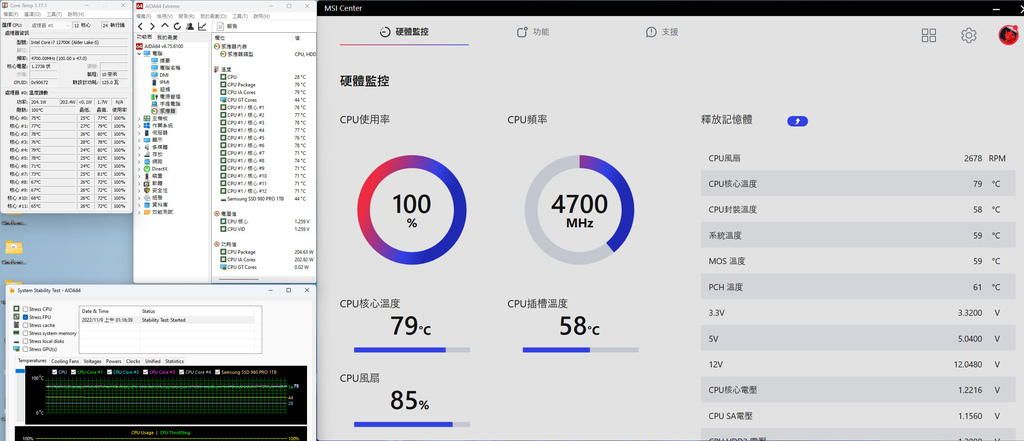Expand the 軟體 node in AIDA64 tree
This screenshot has height=441, width=1024.
(139, 183)
